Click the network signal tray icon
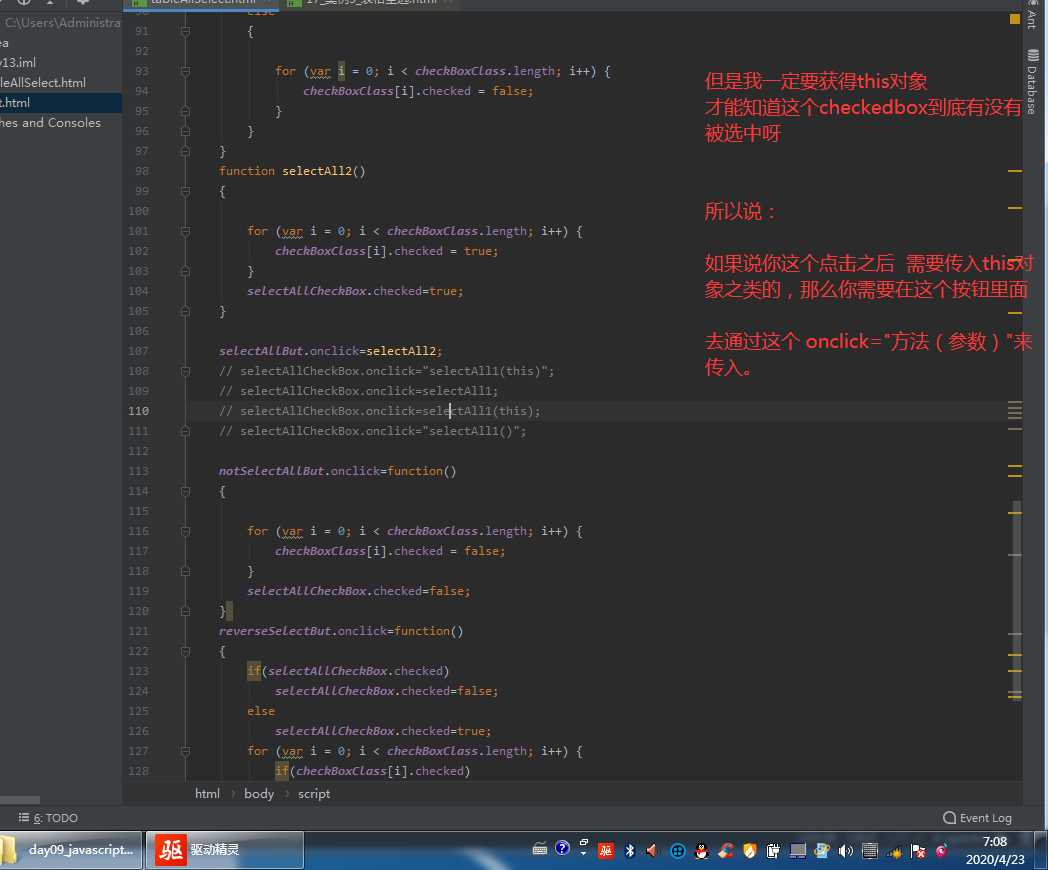This screenshot has height=870, width=1048. click(894, 851)
